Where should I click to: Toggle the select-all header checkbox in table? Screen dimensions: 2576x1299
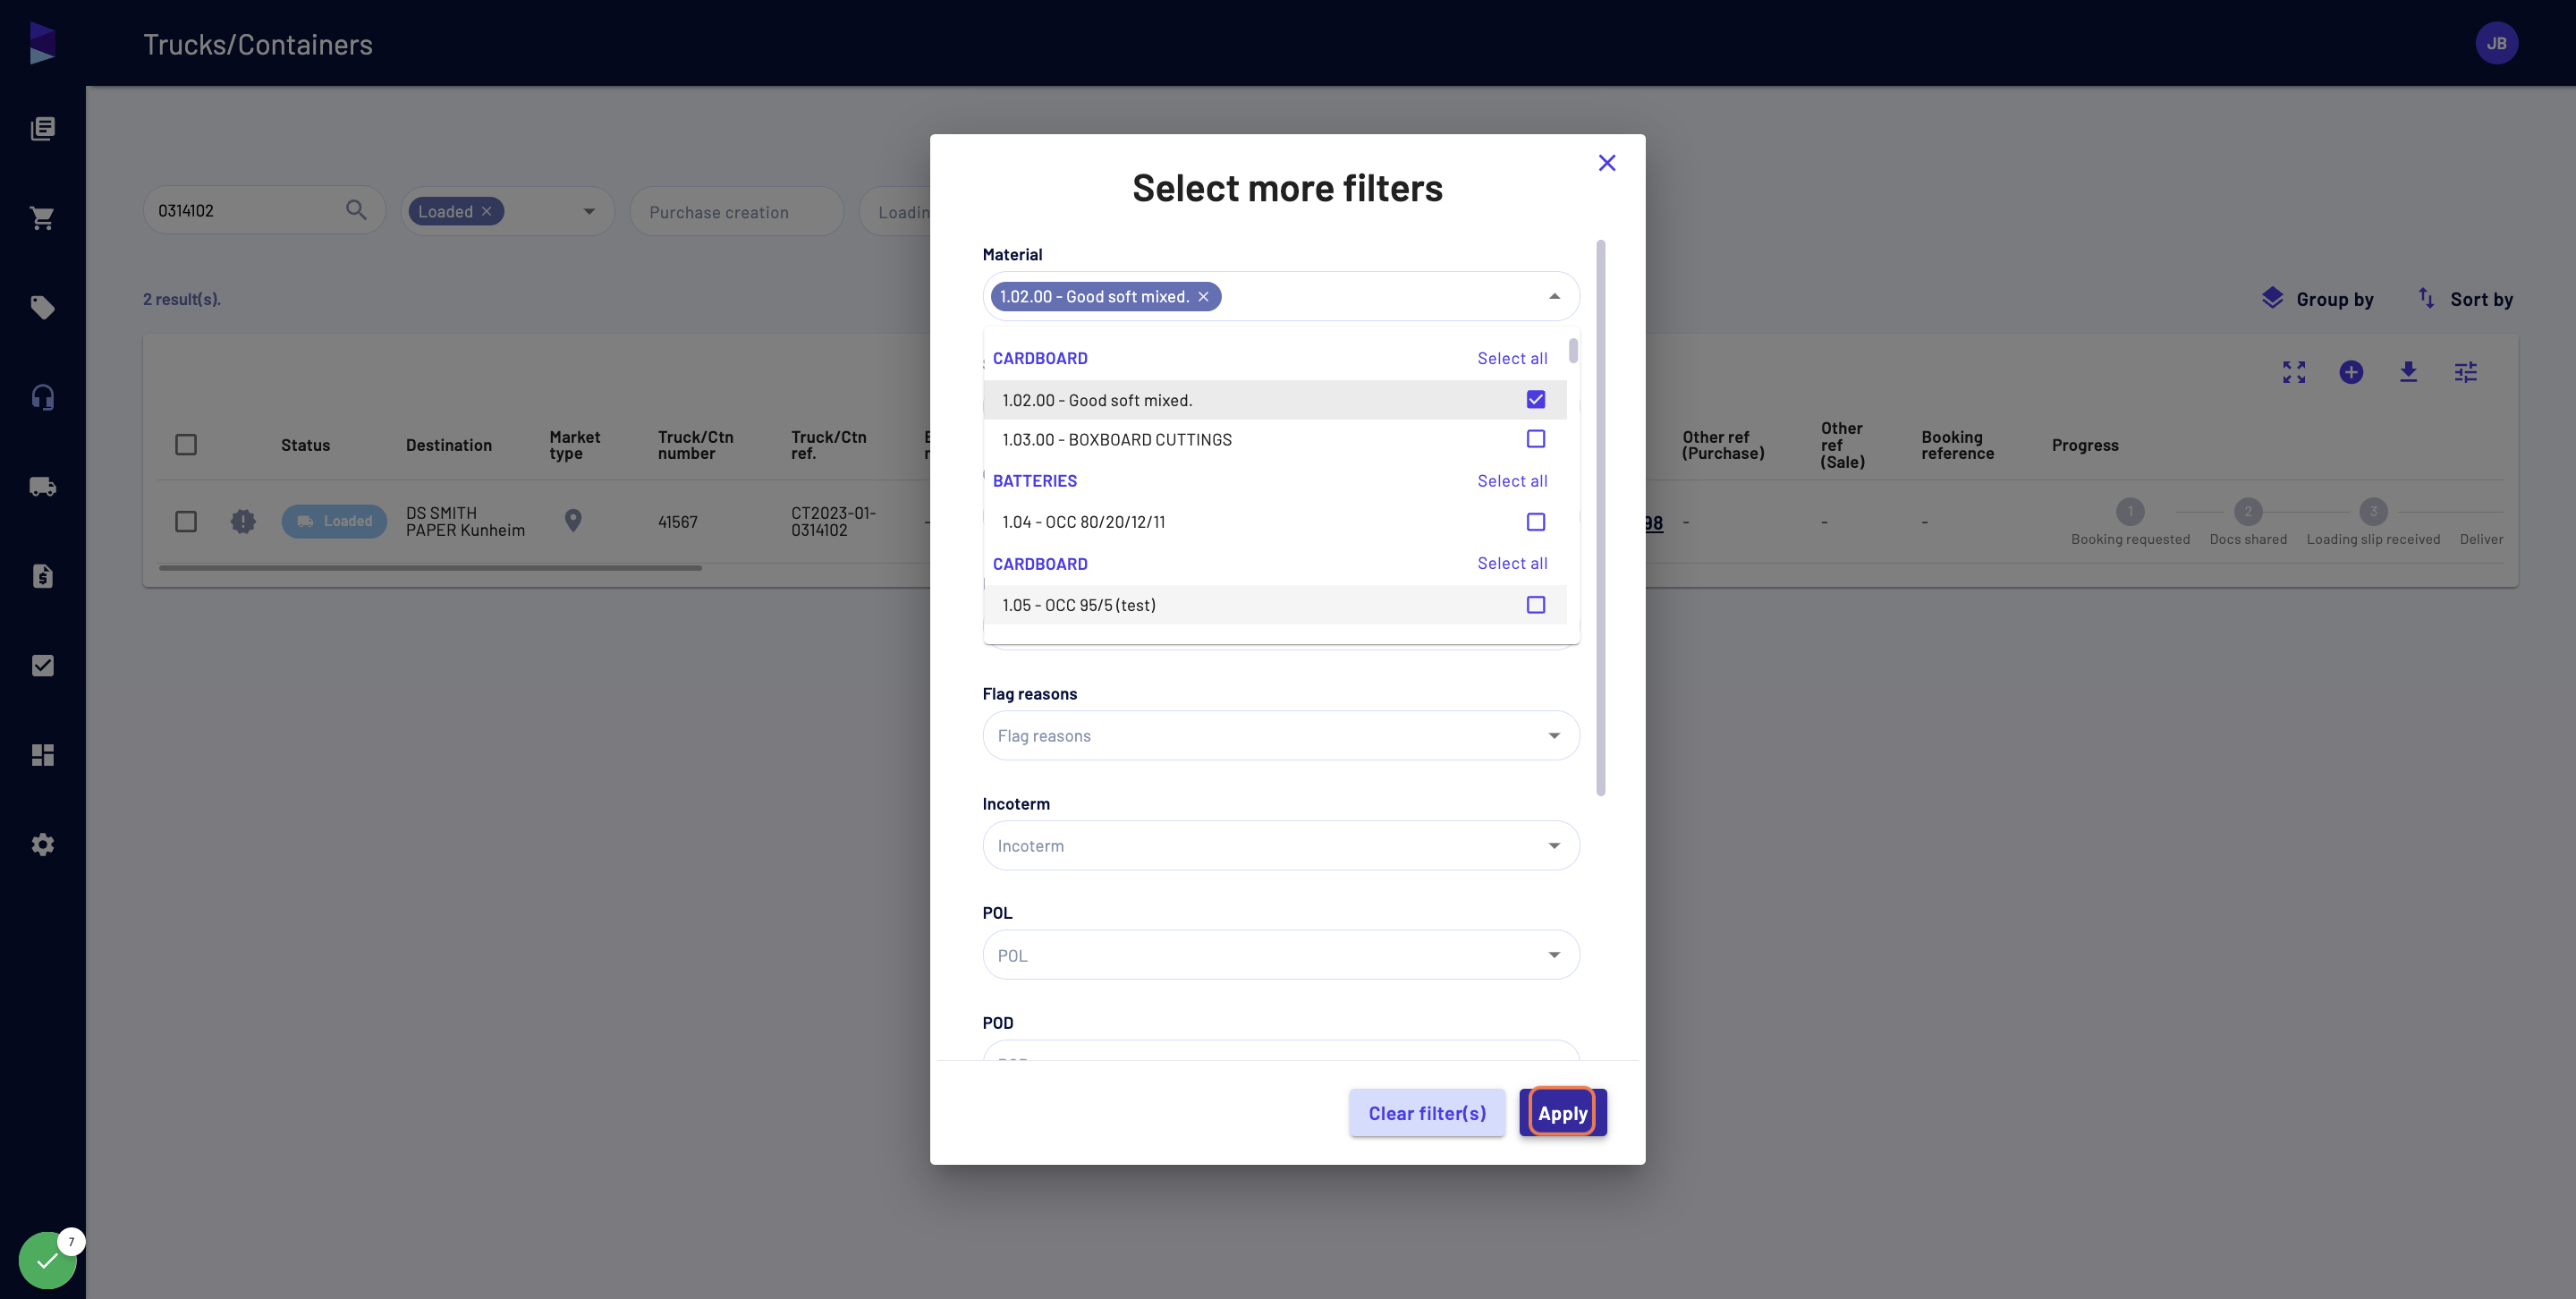[186, 445]
